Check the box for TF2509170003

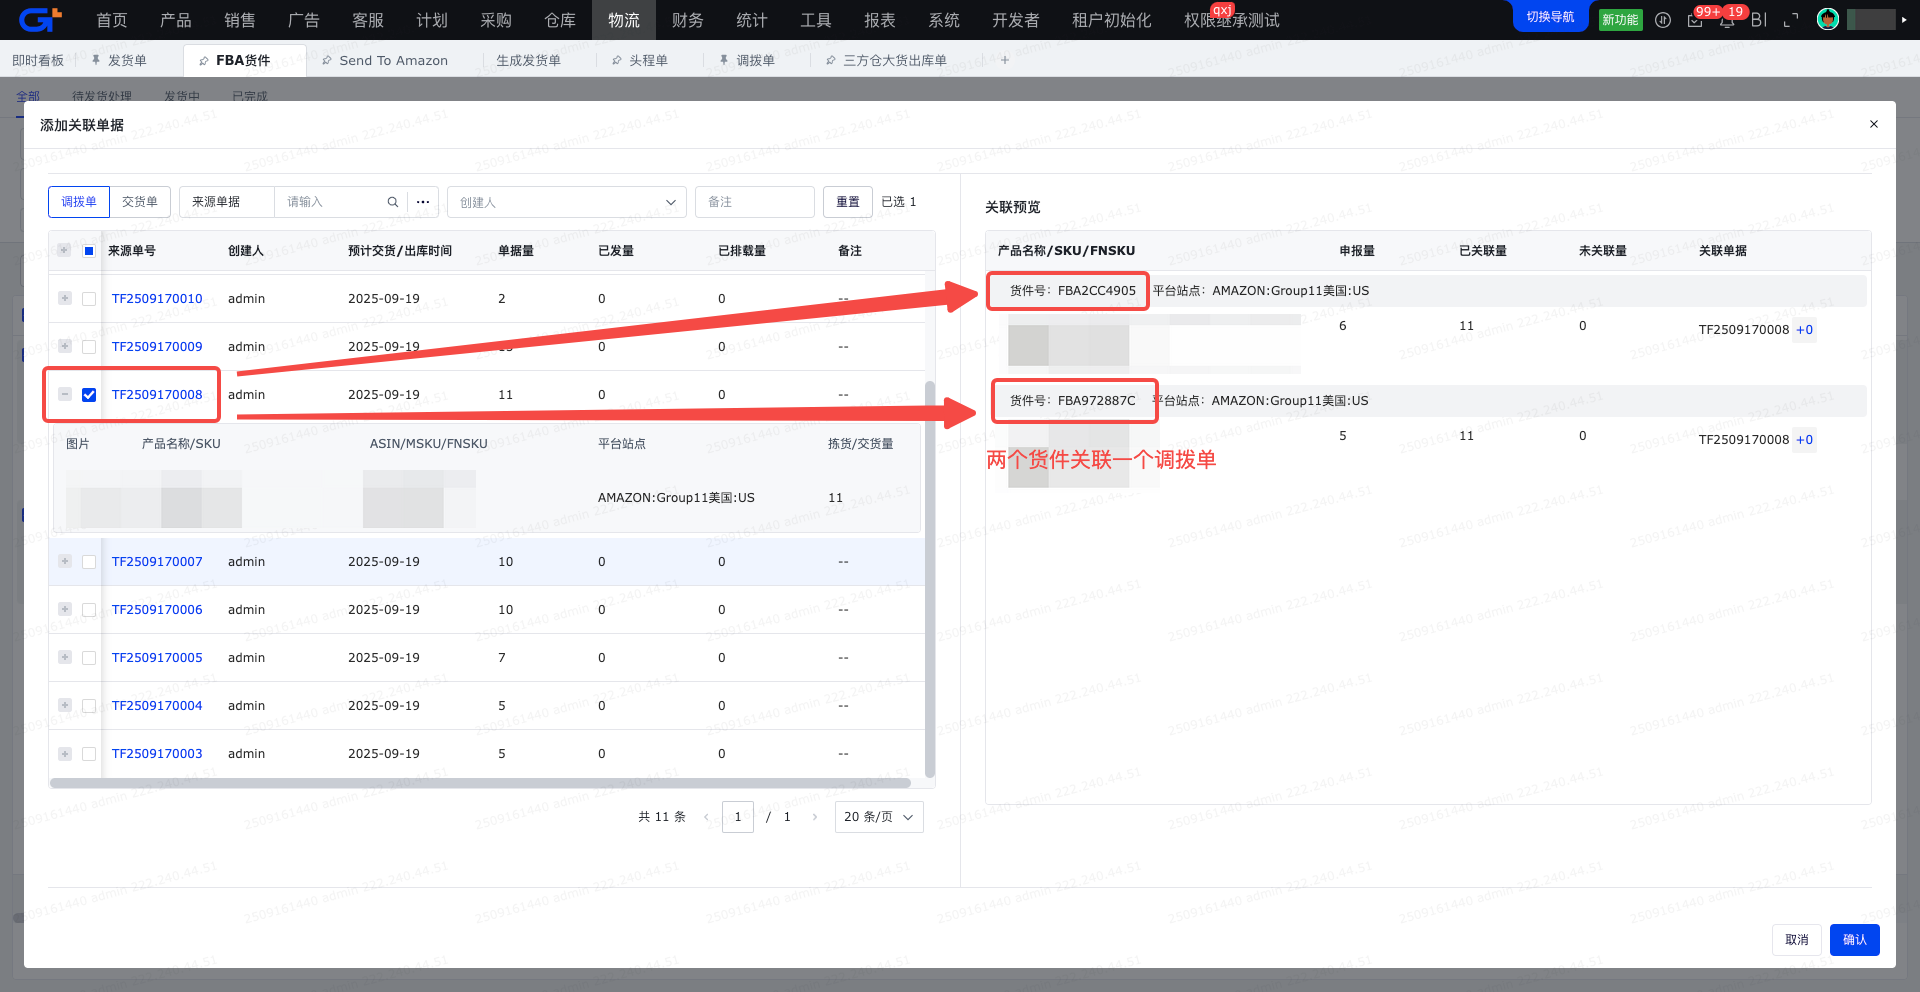point(89,754)
